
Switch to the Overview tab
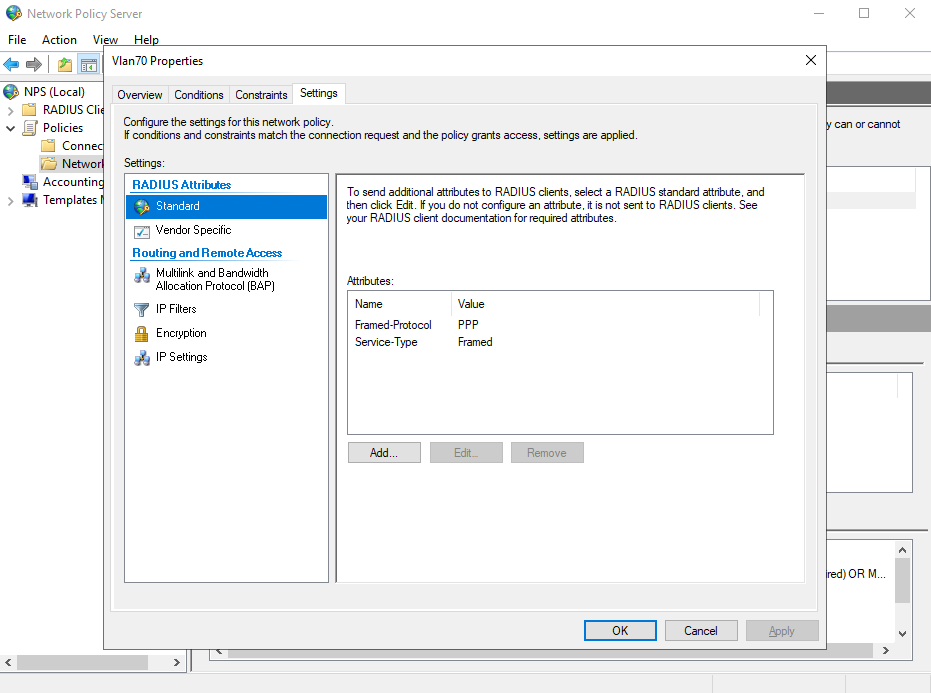tap(140, 95)
